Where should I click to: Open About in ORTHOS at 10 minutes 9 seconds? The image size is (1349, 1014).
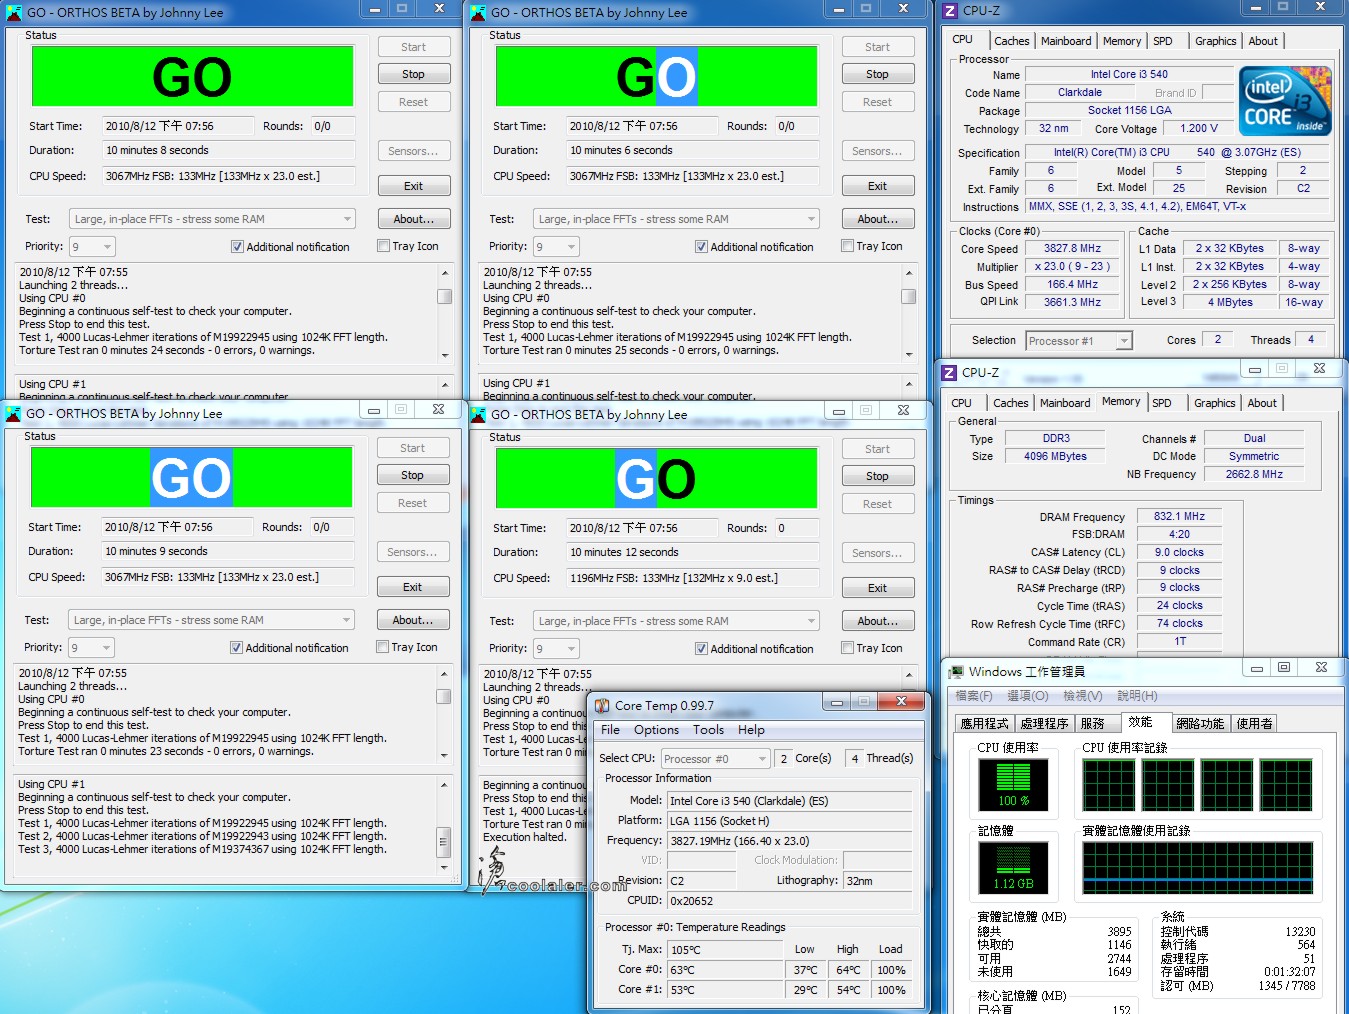(x=412, y=620)
